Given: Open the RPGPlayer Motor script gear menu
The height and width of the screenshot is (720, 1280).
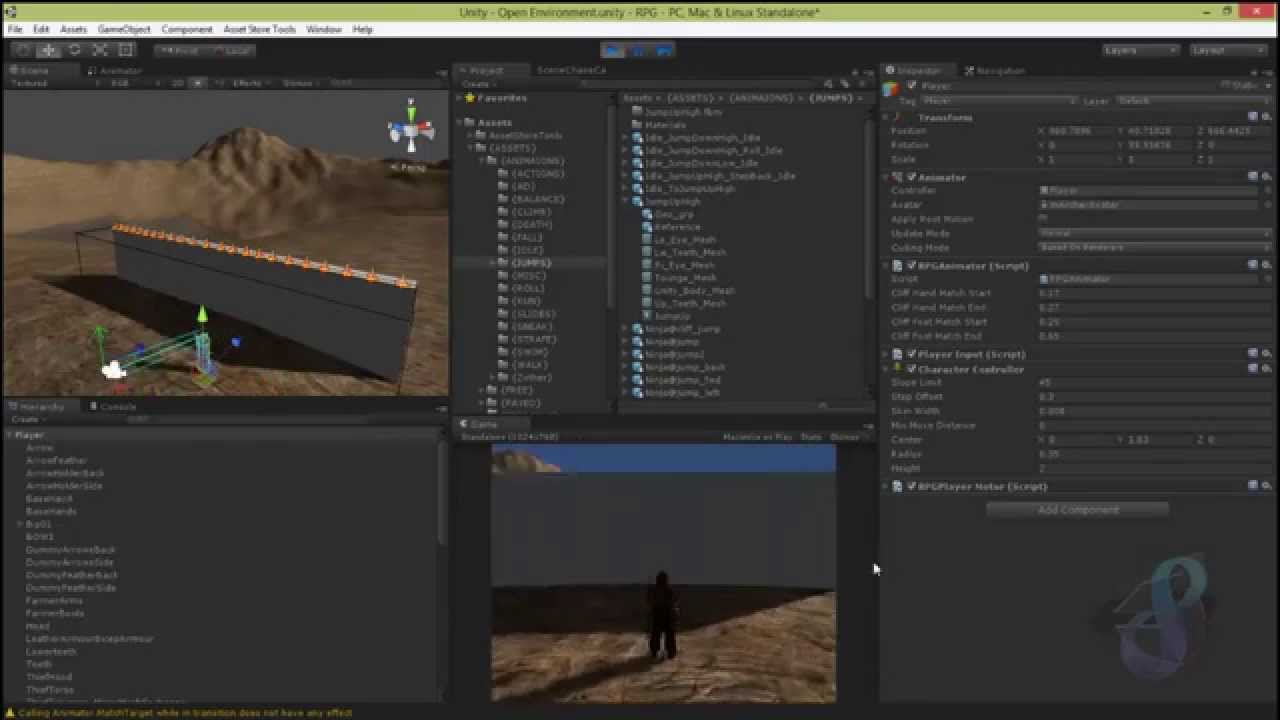Looking at the screenshot, I should [1266, 486].
